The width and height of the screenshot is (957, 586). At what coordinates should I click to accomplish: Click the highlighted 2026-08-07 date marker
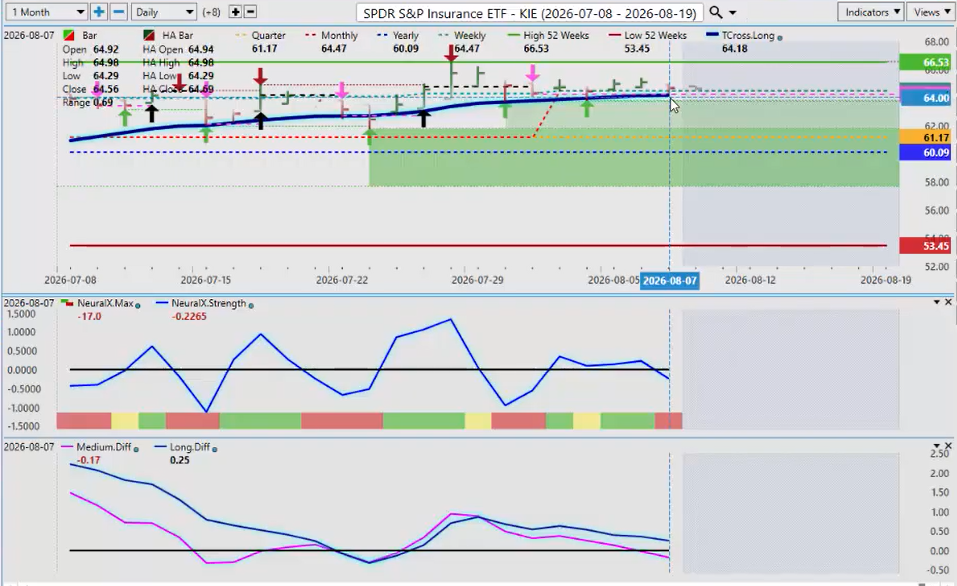click(670, 281)
